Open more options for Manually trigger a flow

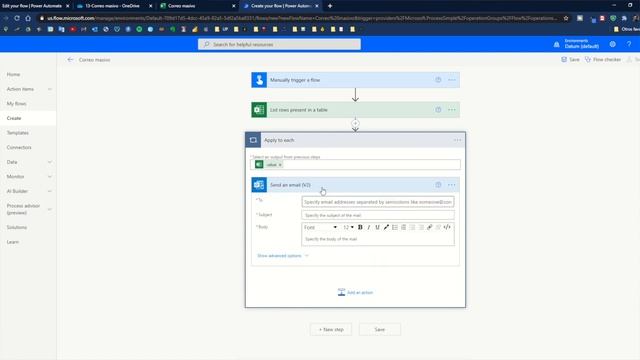click(451, 80)
